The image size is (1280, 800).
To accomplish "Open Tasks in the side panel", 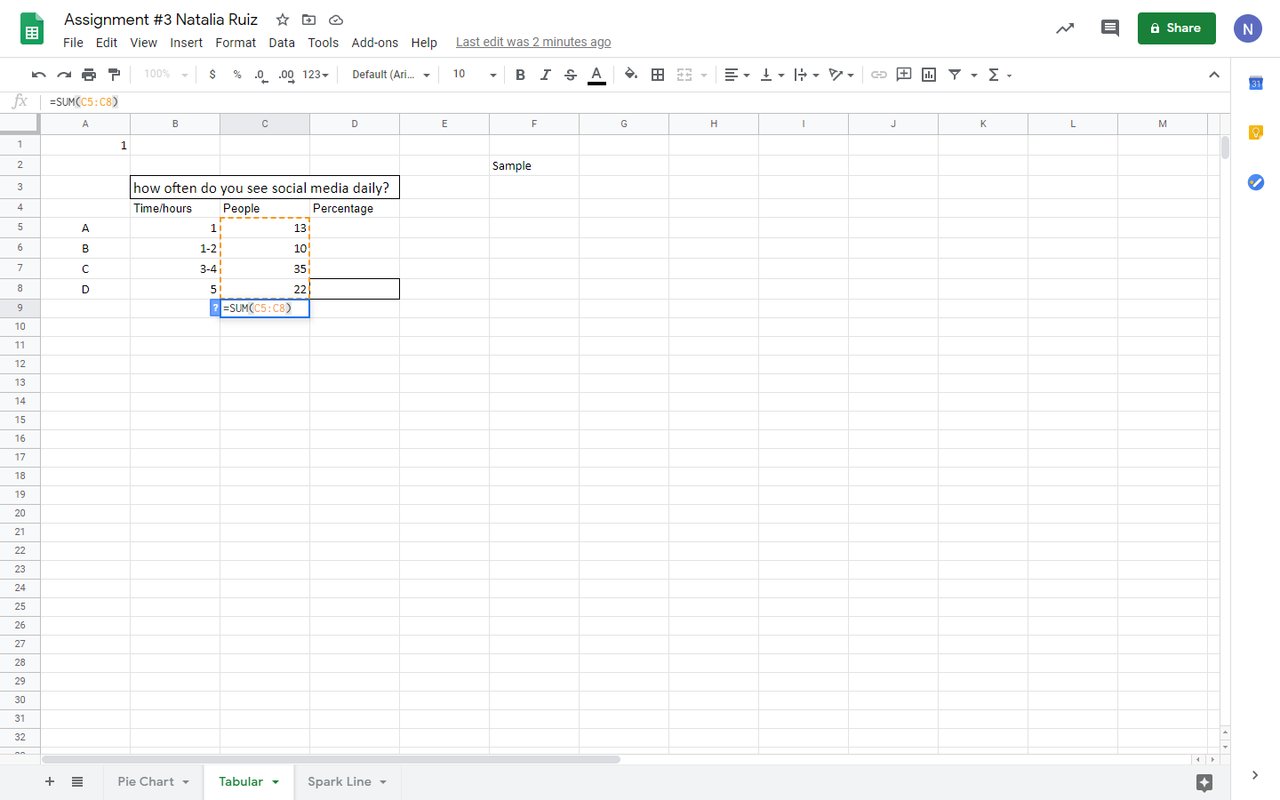I will (x=1256, y=182).
